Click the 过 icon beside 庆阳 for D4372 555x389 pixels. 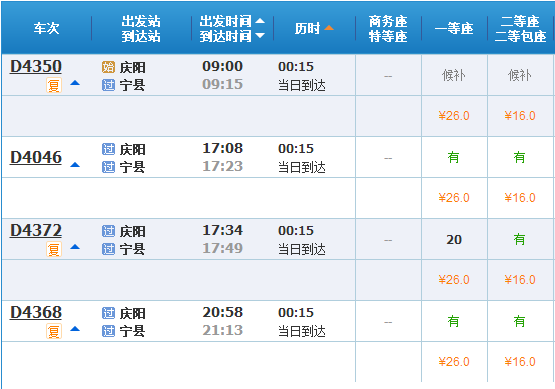coord(108,231)
